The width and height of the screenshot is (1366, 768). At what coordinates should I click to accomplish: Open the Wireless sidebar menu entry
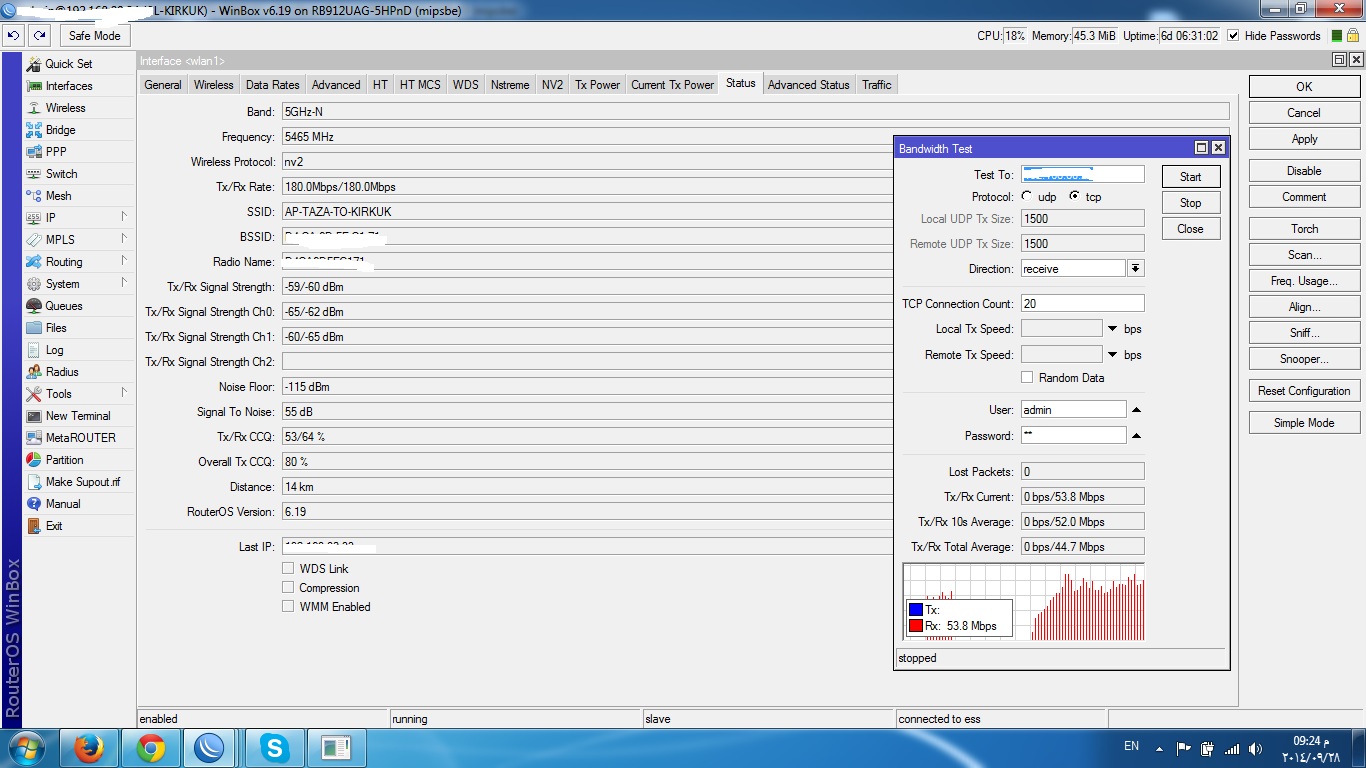[x=65, y=107]
